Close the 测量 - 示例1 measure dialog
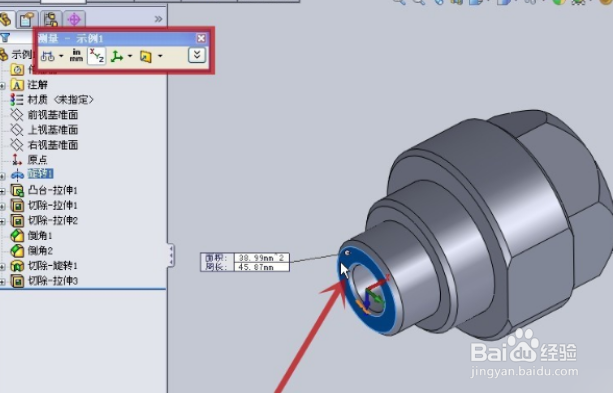Image resolution: width=613 pixels, height=393 pixels. click(201, 38)
